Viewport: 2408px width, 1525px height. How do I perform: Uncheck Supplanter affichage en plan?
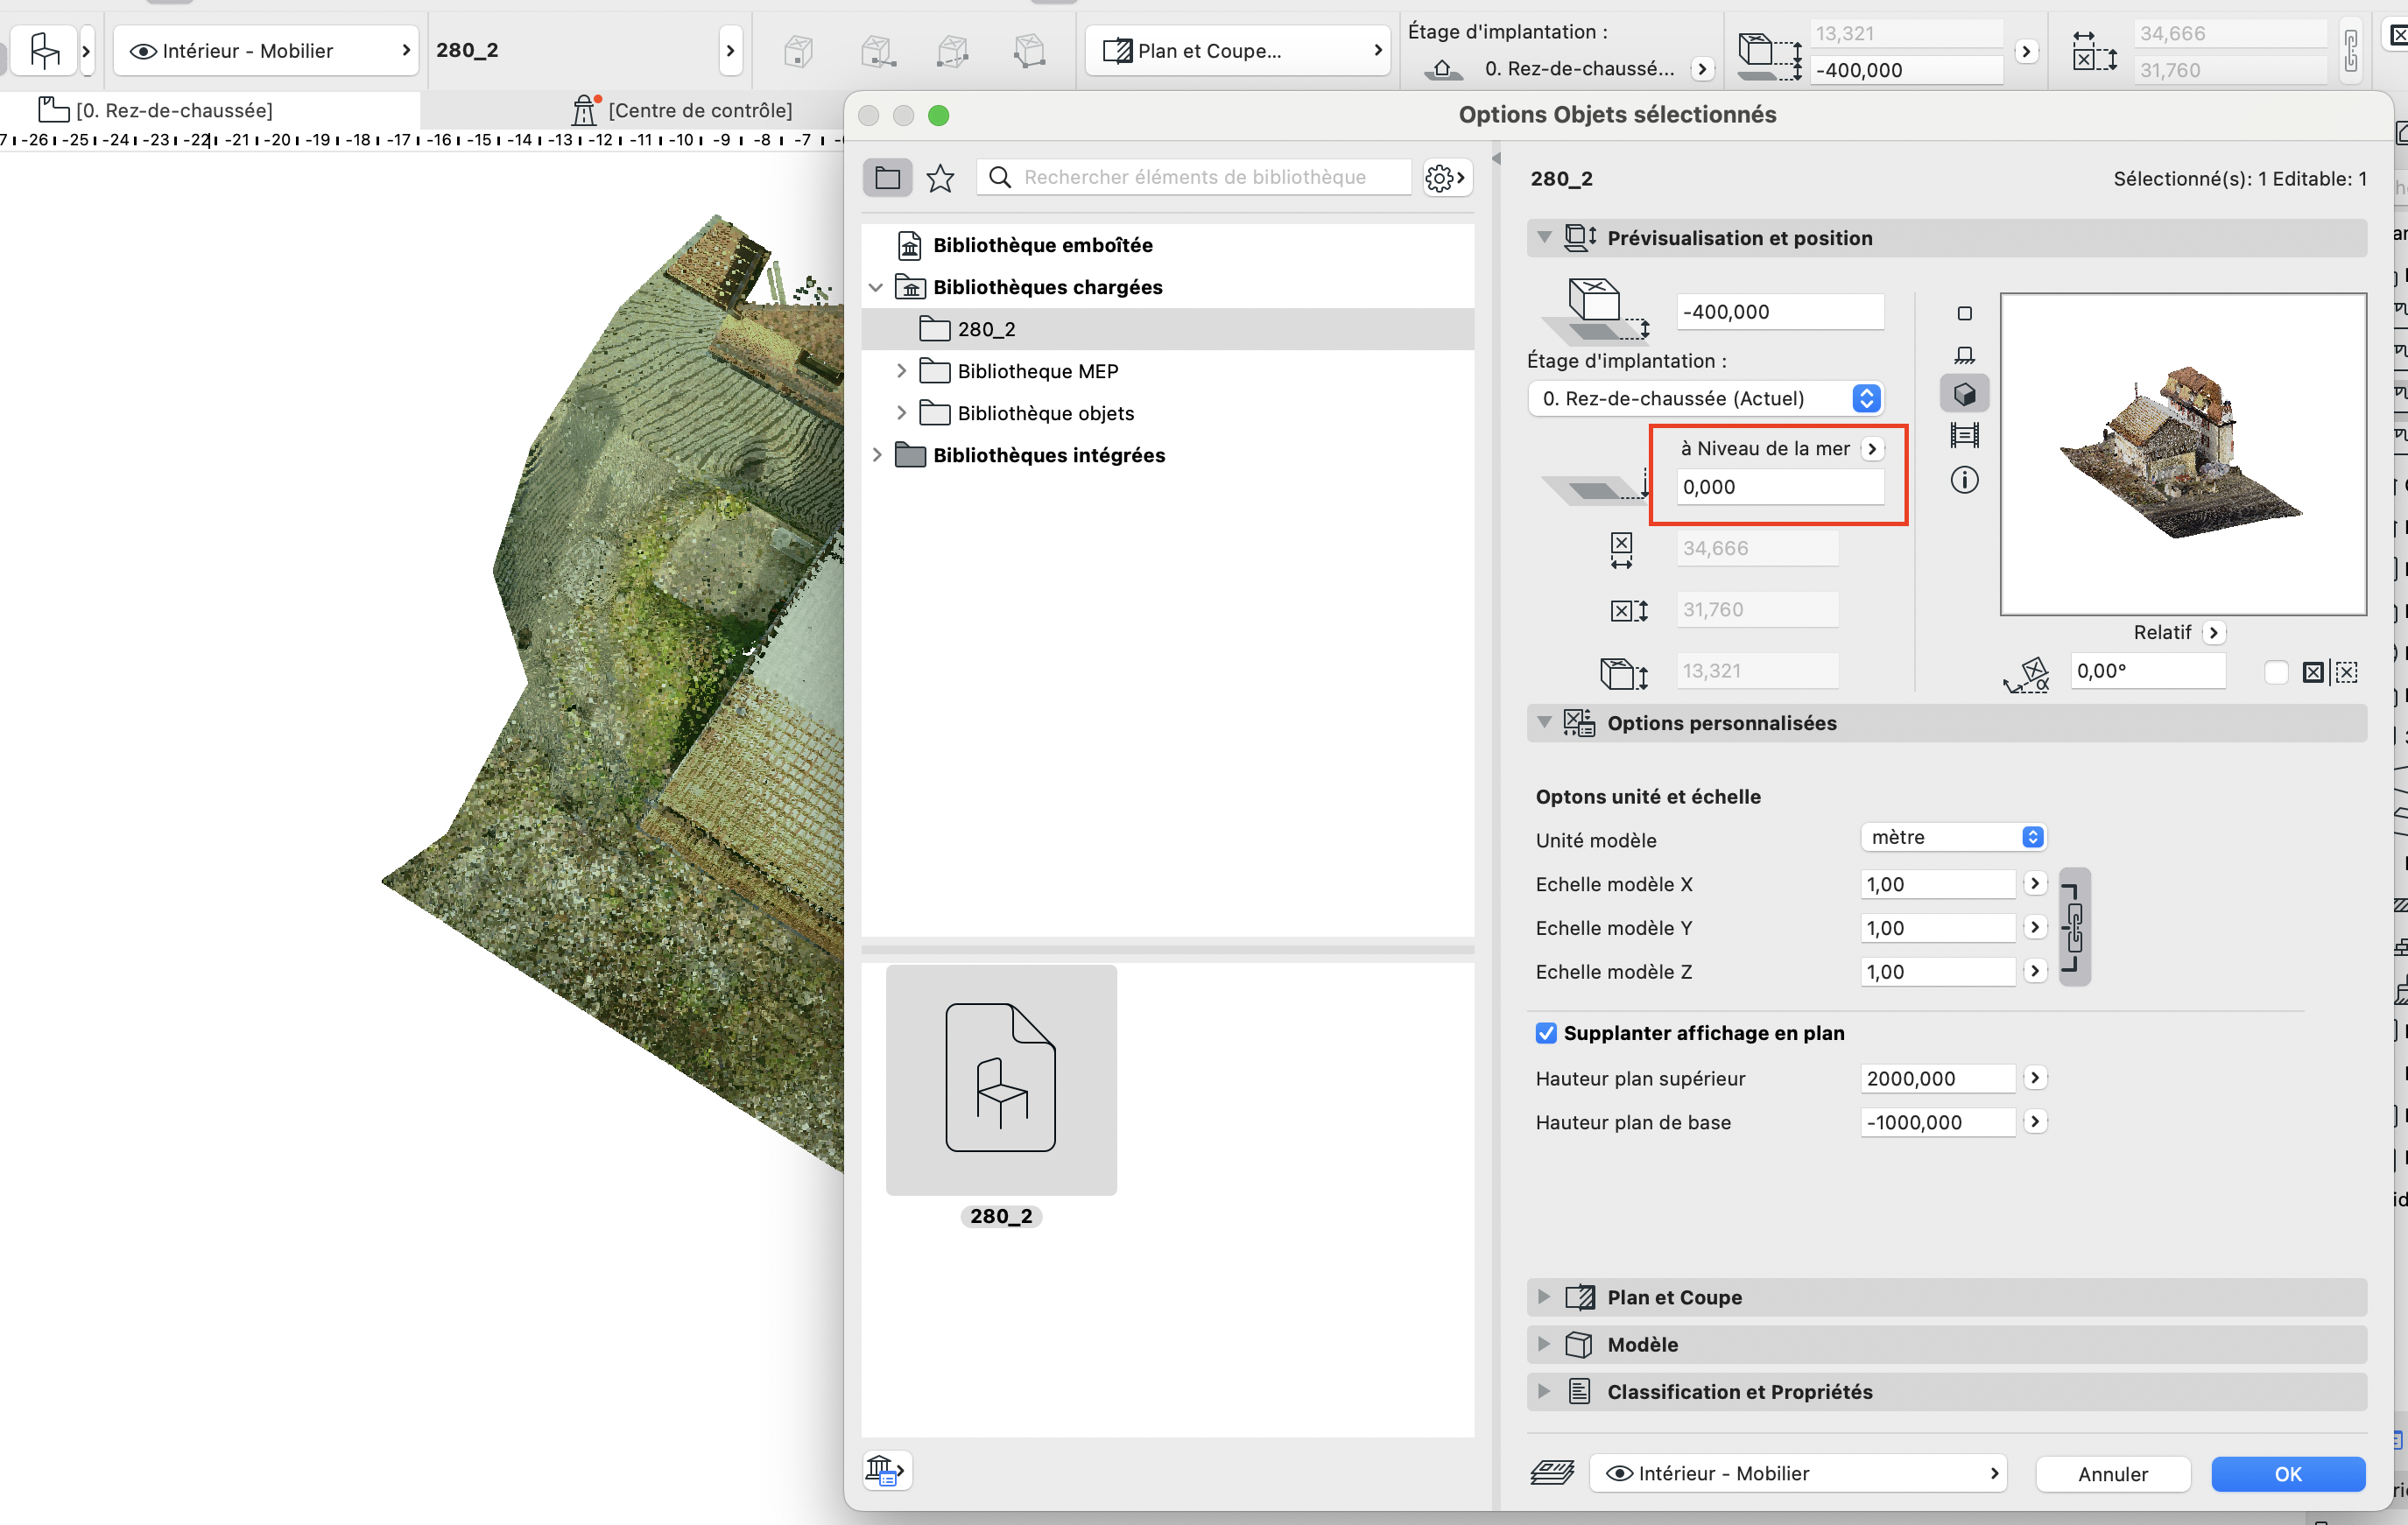(1546, 1033)
